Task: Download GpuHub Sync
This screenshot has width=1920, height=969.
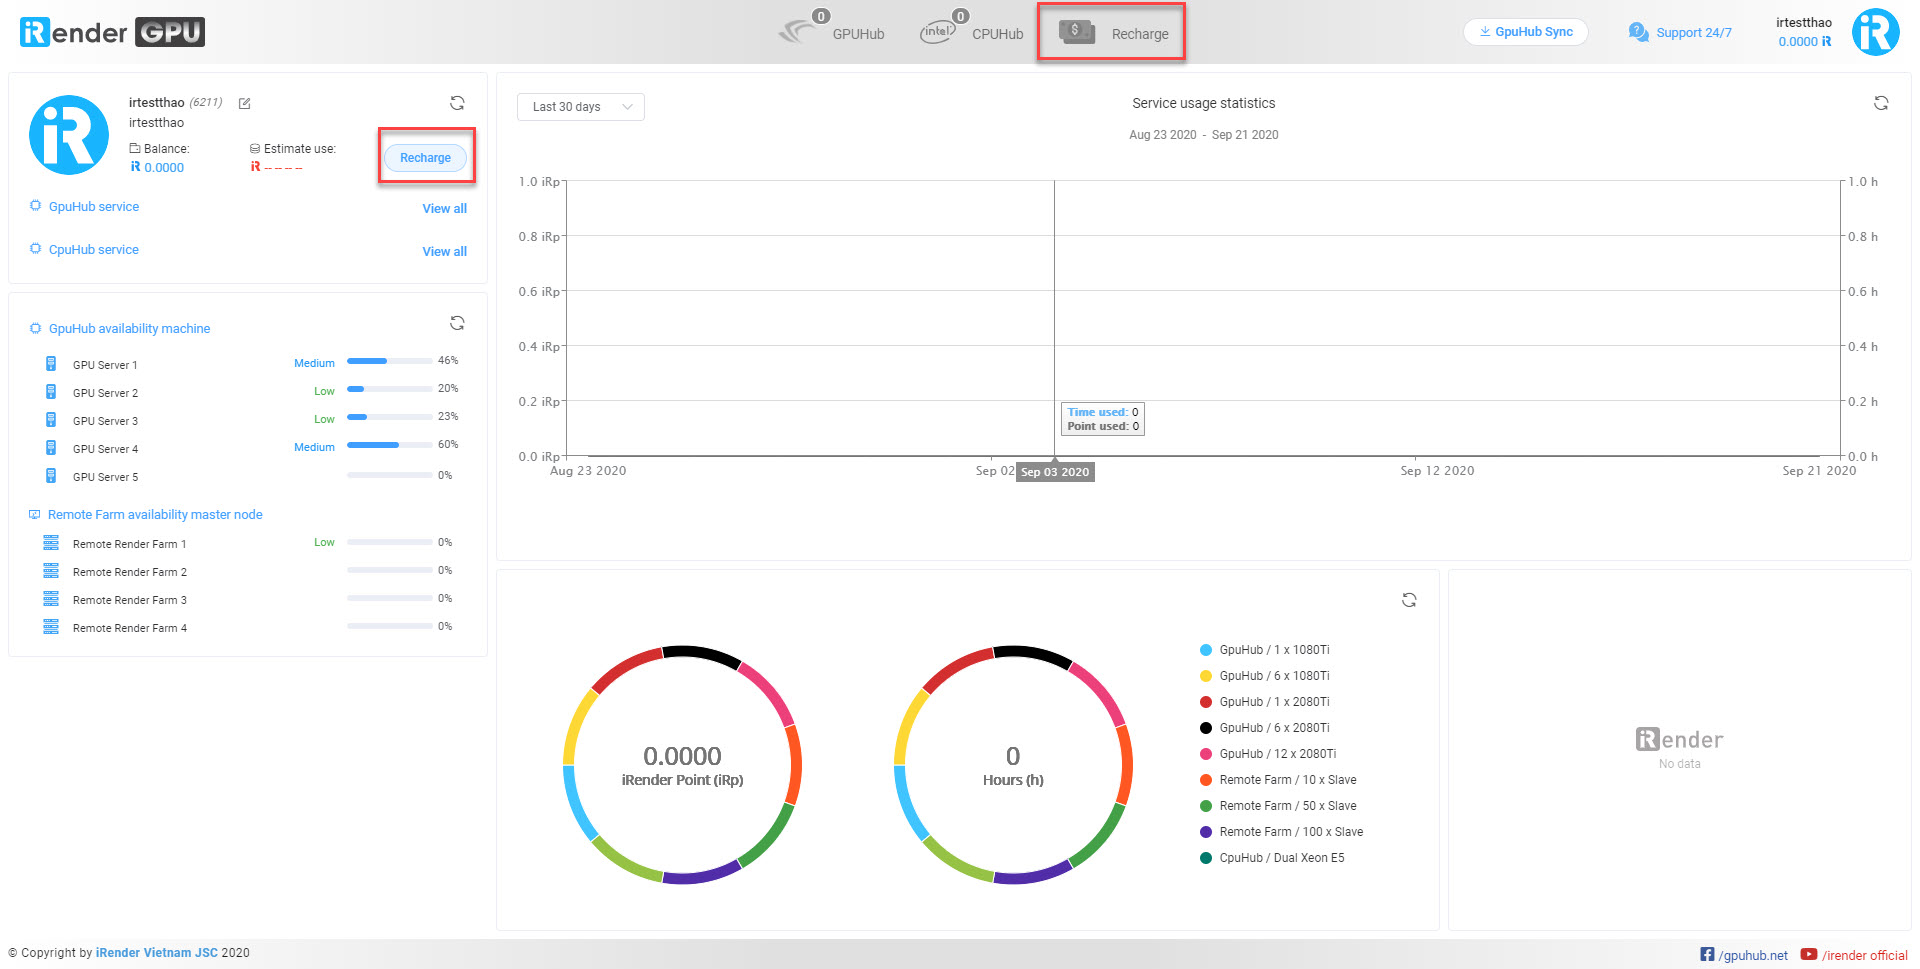Action: pos(1525,32)
